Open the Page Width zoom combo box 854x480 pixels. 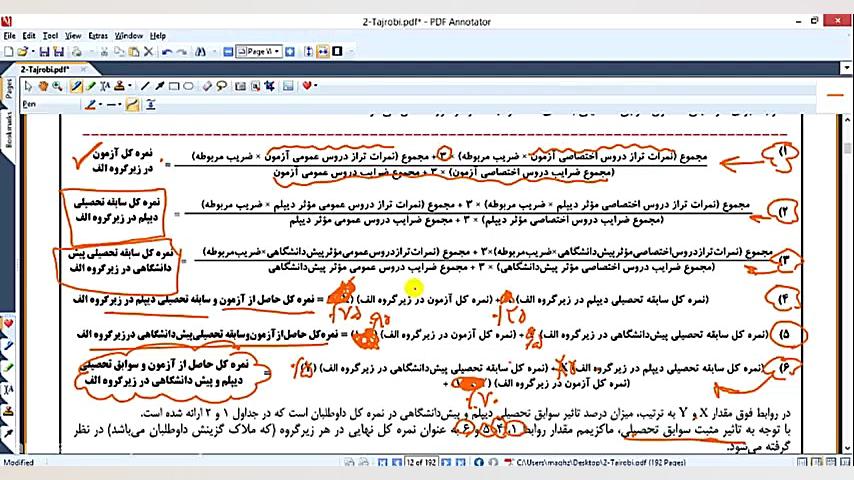[259, 52]
